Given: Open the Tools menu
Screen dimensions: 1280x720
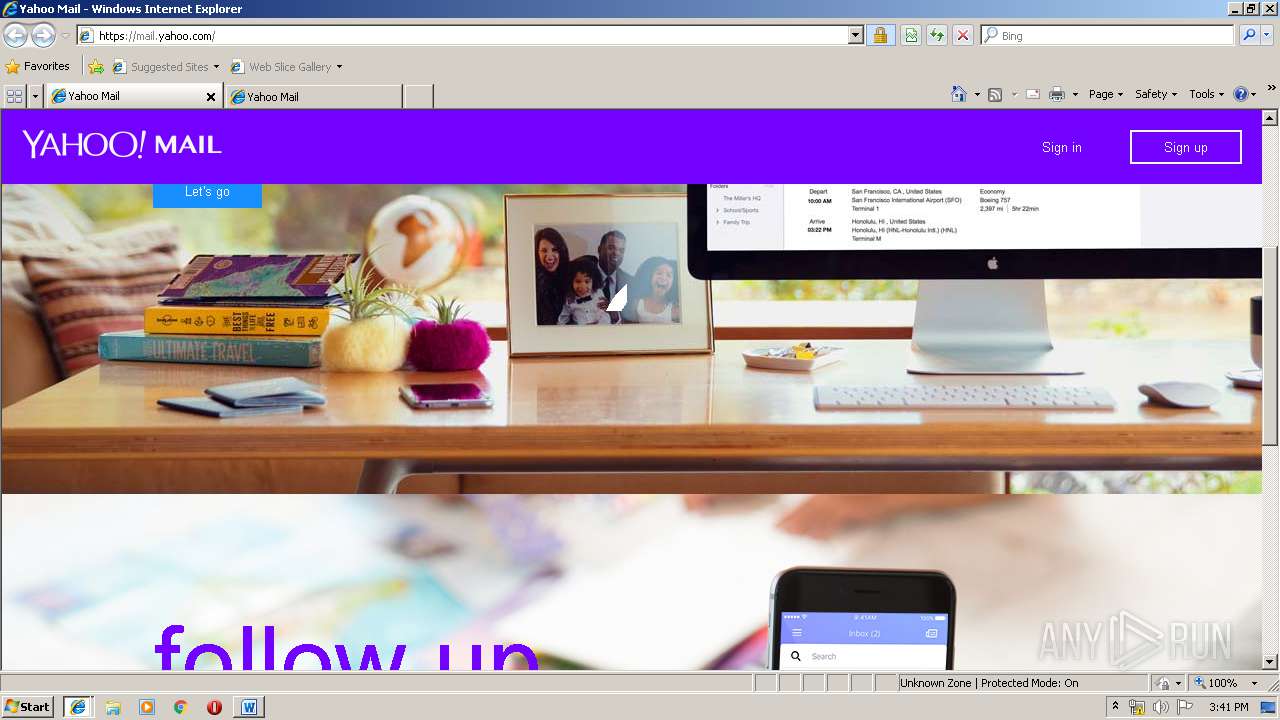Looking at the screenshot, I should 1207,94.
